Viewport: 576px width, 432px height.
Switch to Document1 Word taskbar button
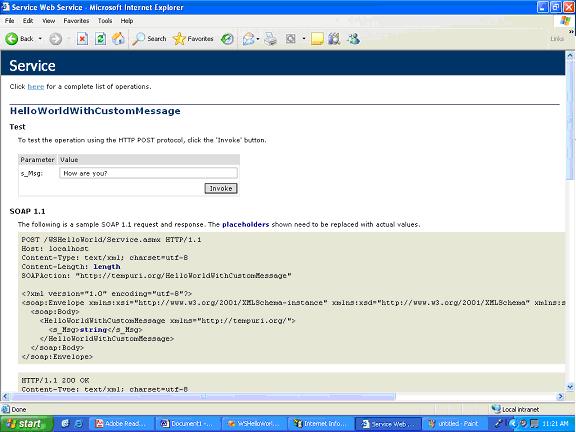pos(187,424)
